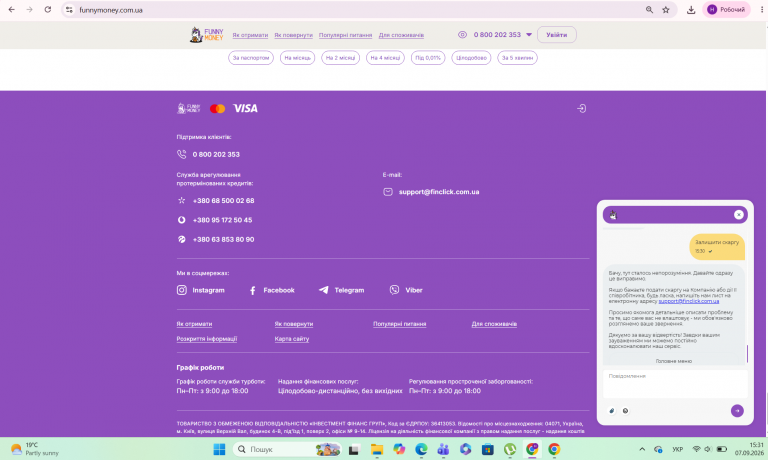This screenshot has height=460, width=768.
Task: Click footer link Як повернути
Action: tap(294, 324)
